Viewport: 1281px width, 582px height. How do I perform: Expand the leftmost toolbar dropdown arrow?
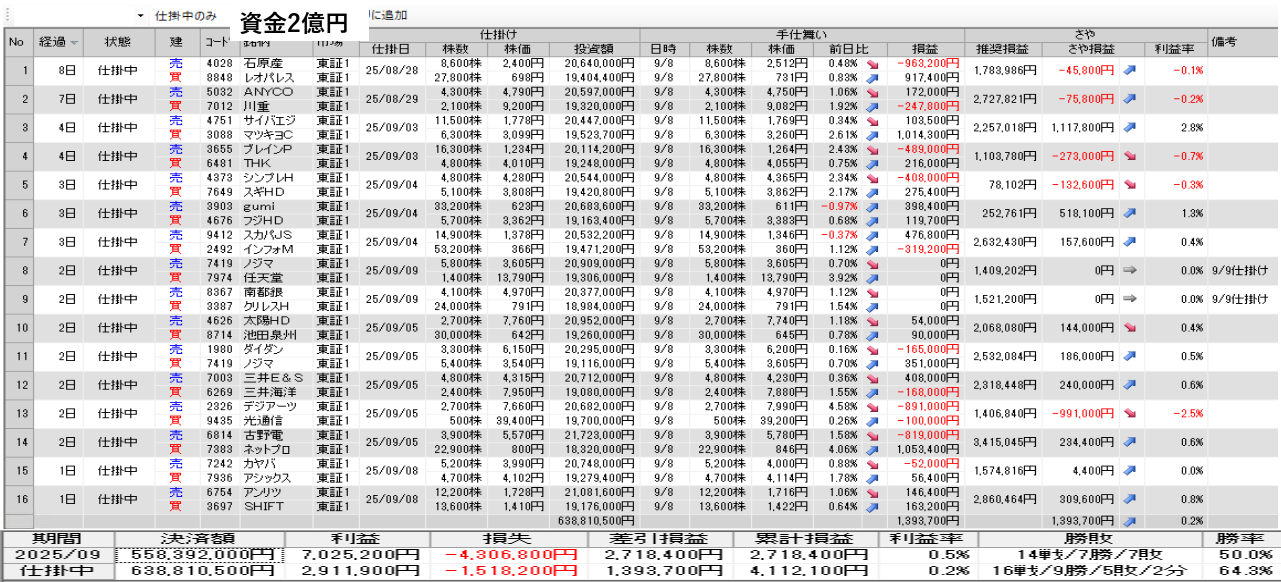pos(139,17)
